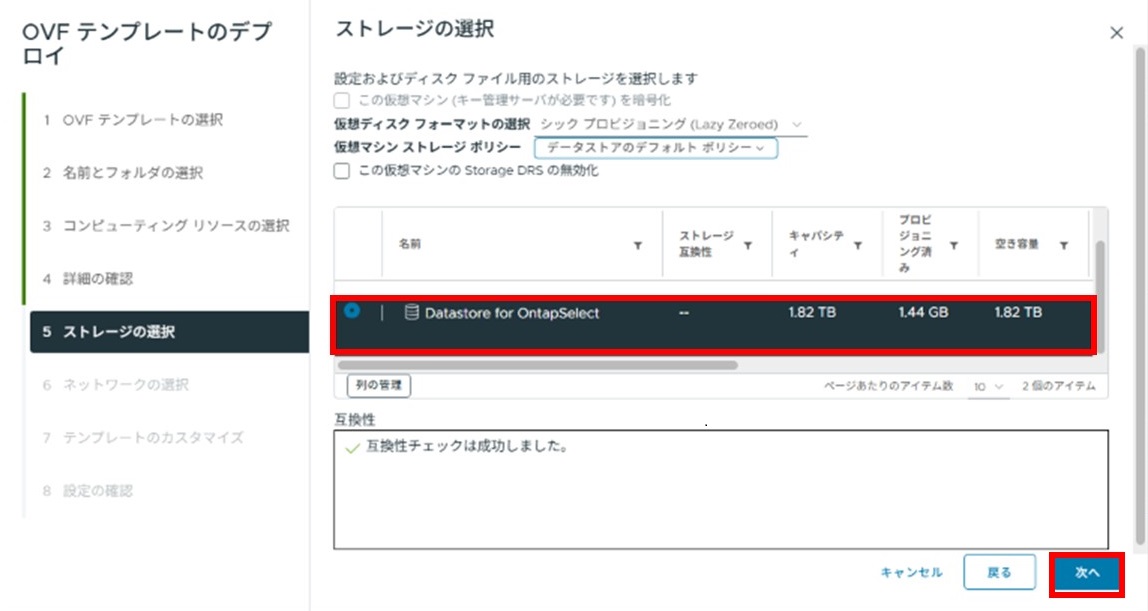Click the filter icon in プロビジョニング済み column
1148x611 pixels.
(954, 246)
